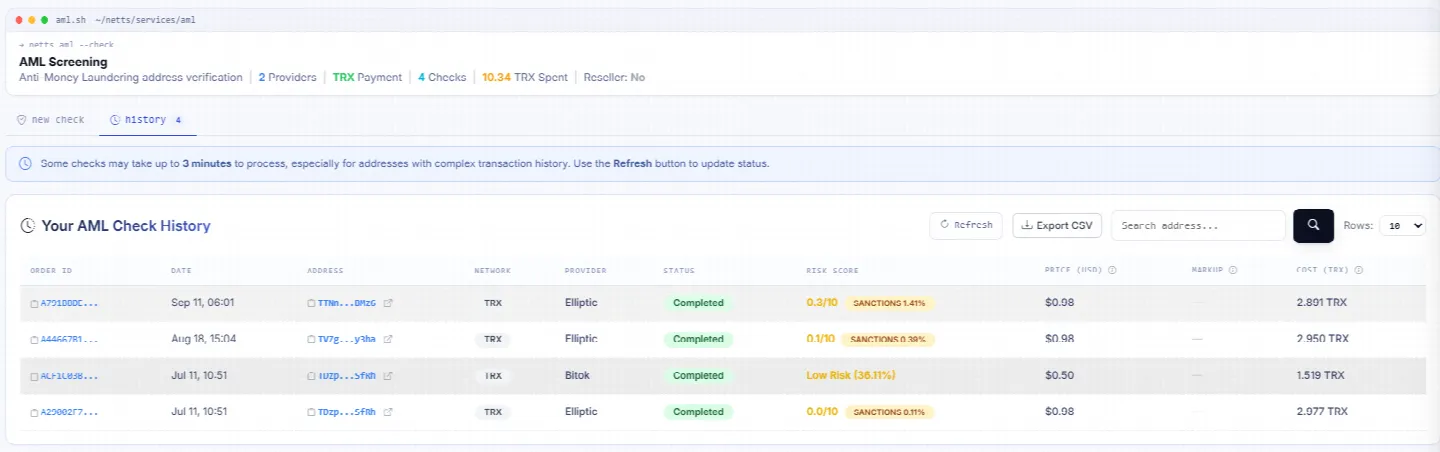Click the 4 Checks stat
The width and height of the screenshot is (1440, 452).
click(x=442, y=77)
